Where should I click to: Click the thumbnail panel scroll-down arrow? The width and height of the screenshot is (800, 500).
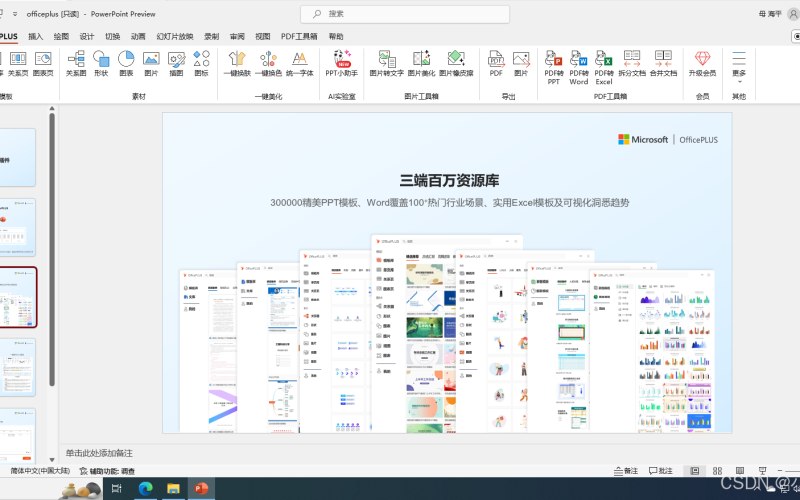pos(52,460)
